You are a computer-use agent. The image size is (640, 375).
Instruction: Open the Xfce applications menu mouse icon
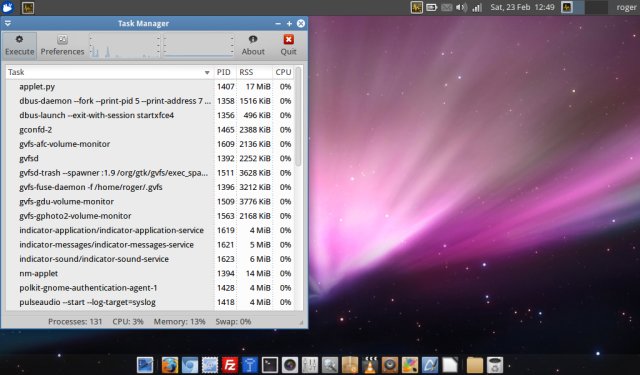(8, 7)
